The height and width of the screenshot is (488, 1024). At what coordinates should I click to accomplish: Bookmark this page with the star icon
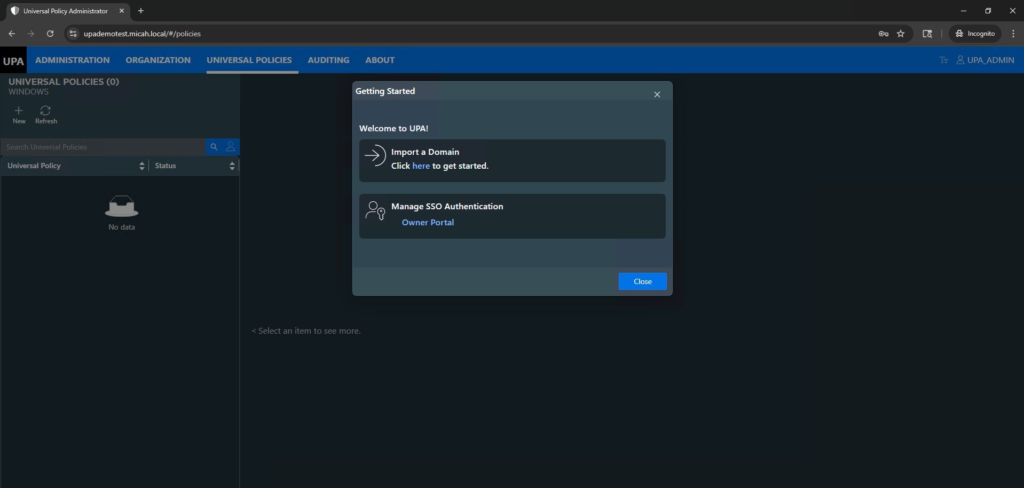click(900, 33)
